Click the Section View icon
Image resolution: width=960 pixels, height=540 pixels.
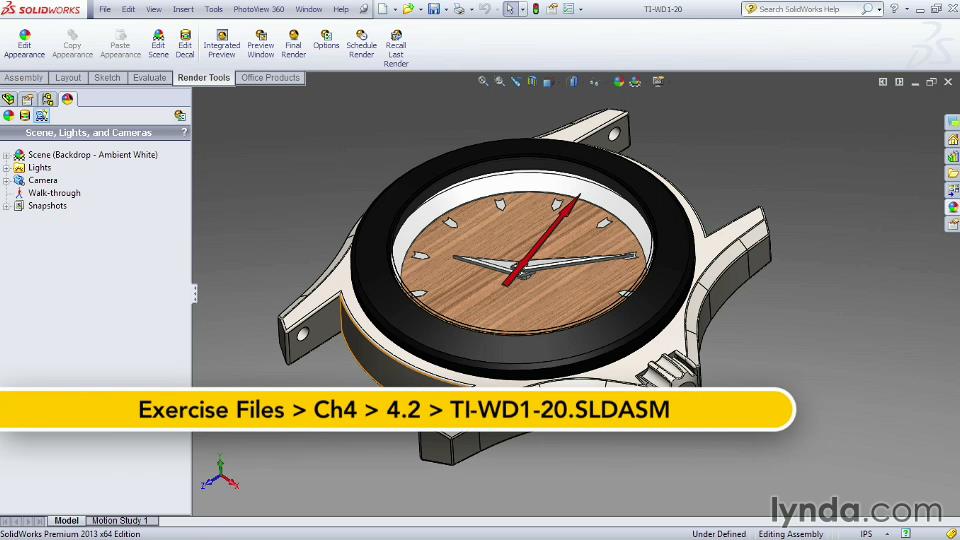[532, 81]
